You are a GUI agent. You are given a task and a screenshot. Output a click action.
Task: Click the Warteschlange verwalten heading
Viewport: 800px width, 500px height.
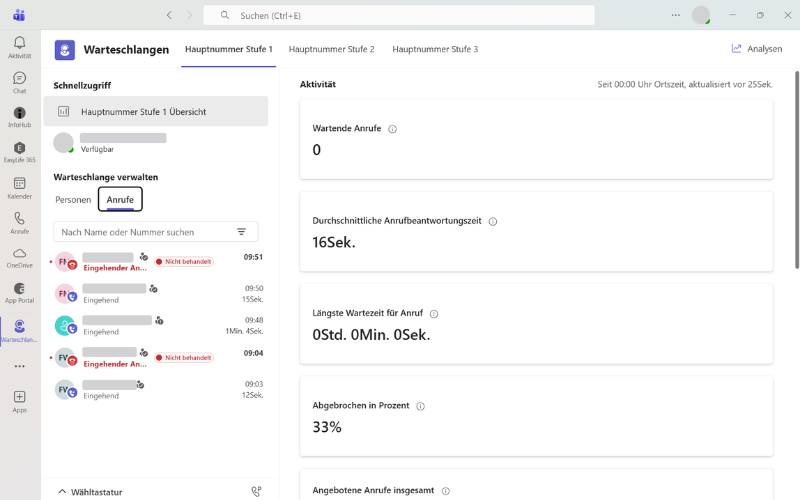click(106, 177)
